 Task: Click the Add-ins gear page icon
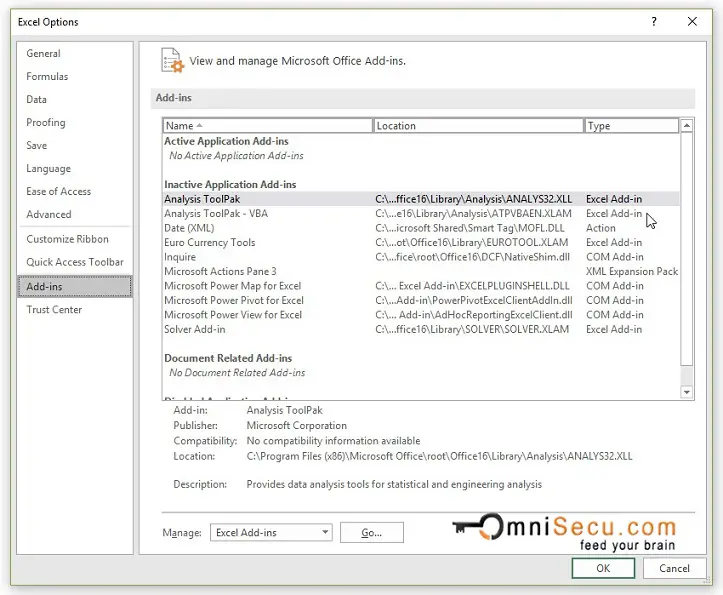click(172, 60)
